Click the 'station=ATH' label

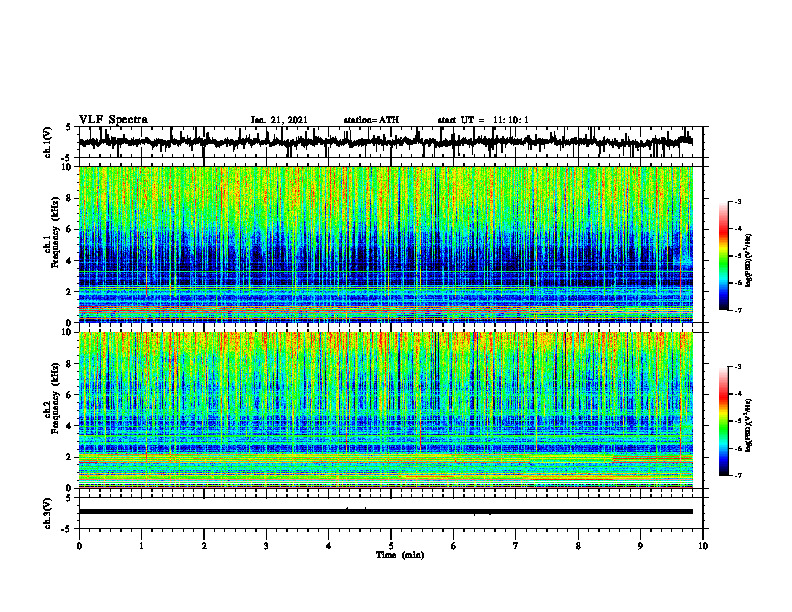tap(371, 120)
